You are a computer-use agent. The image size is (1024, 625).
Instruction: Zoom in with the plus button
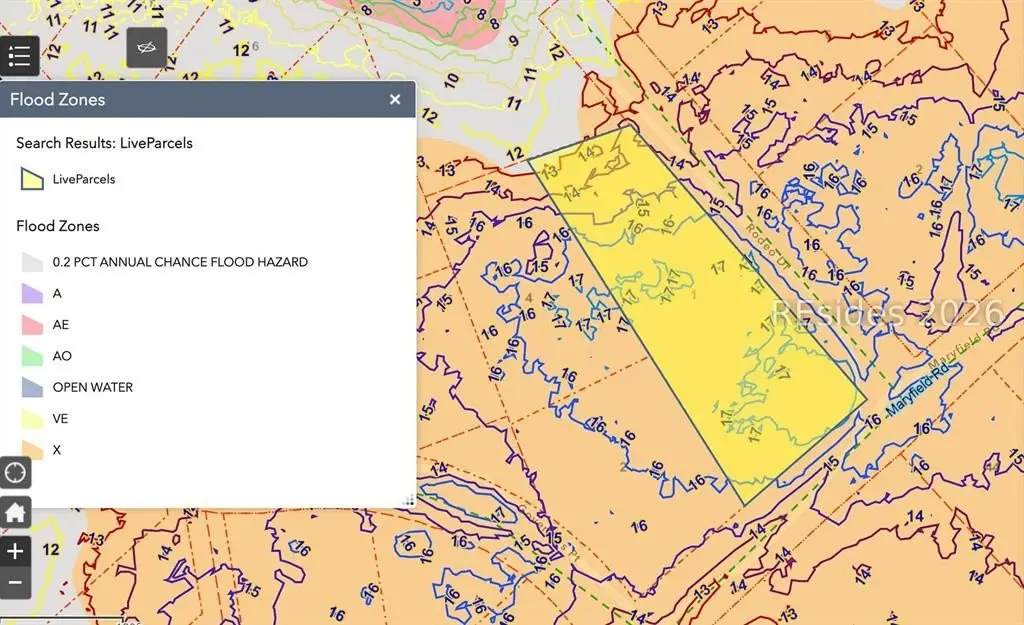coord(15,551)
